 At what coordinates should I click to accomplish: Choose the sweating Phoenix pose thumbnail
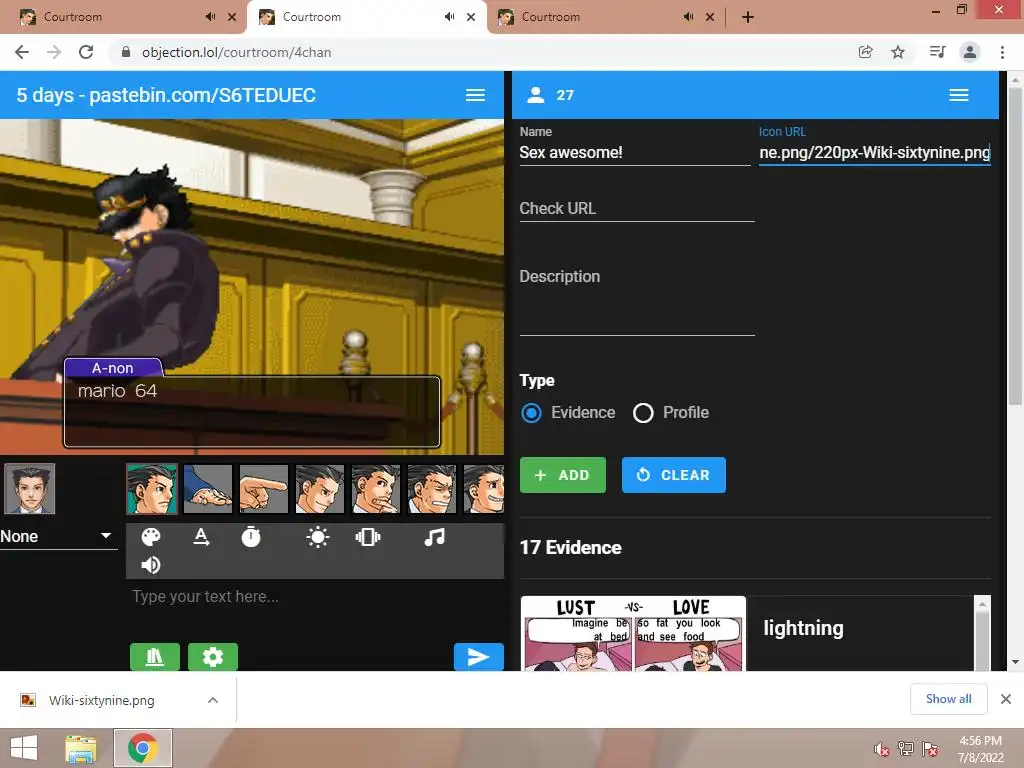[432, 488]
